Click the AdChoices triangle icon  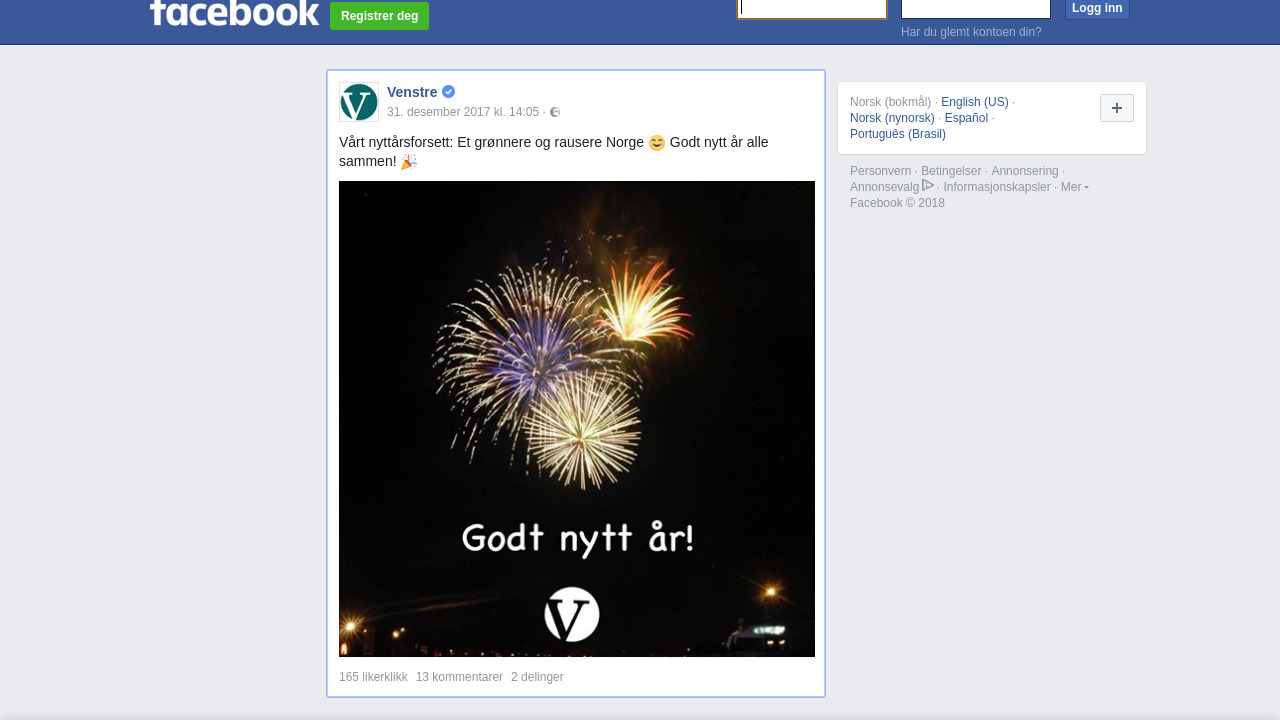pyautogui.click(x=928, y=185)
